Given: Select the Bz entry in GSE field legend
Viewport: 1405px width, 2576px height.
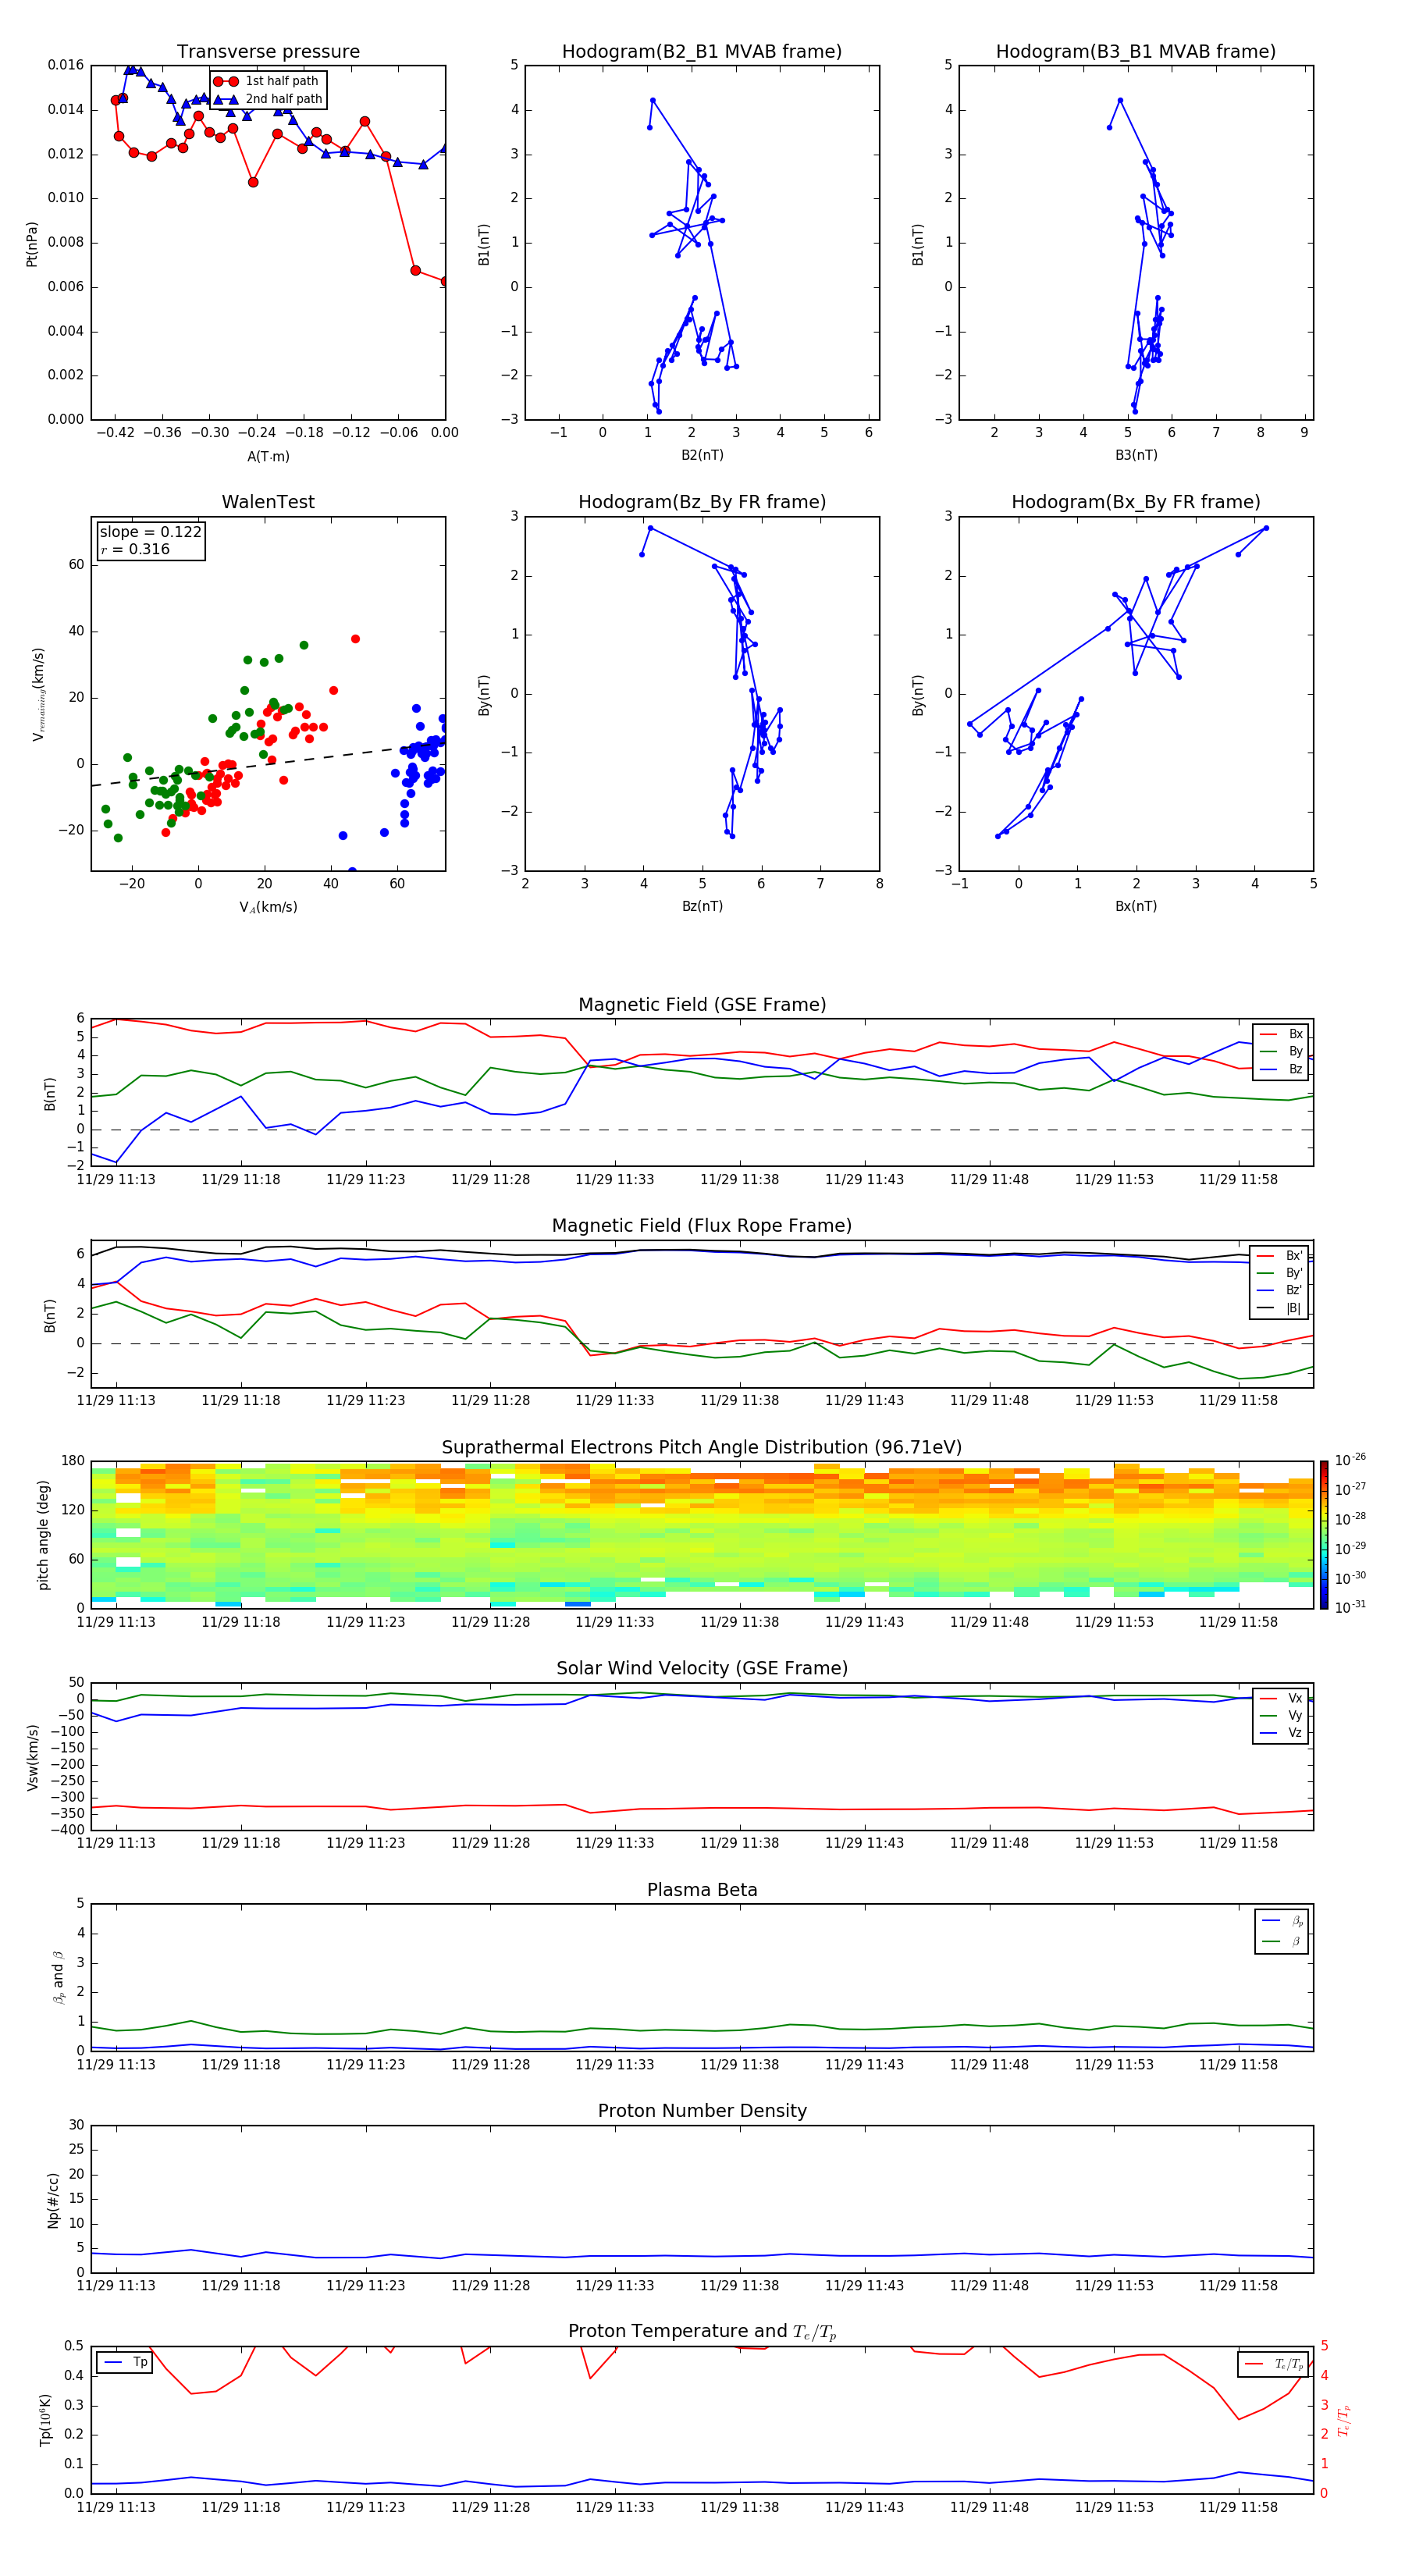Looking at the screenshot, I should pyautogui.click(x=1282, y=1069).
